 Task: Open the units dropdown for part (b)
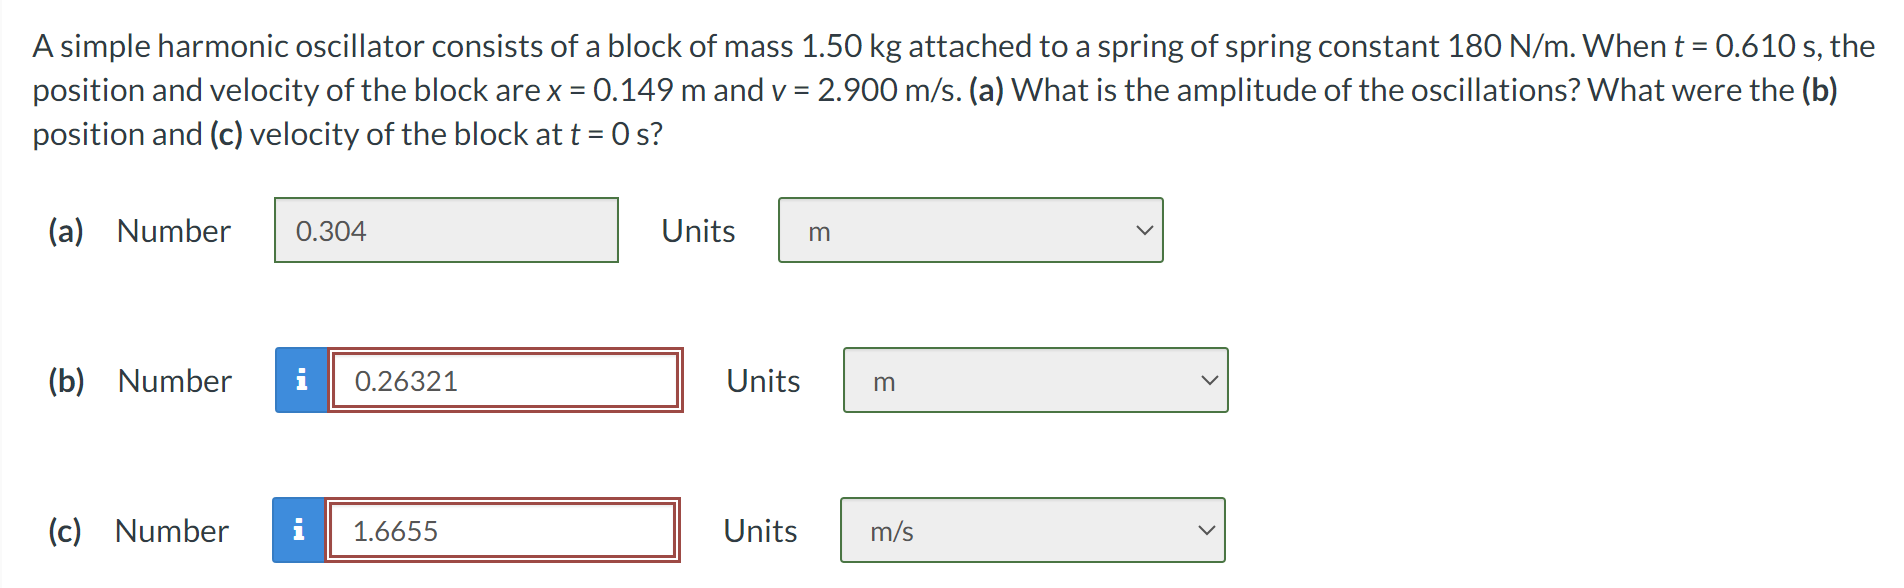click(x=1035, y=380)
